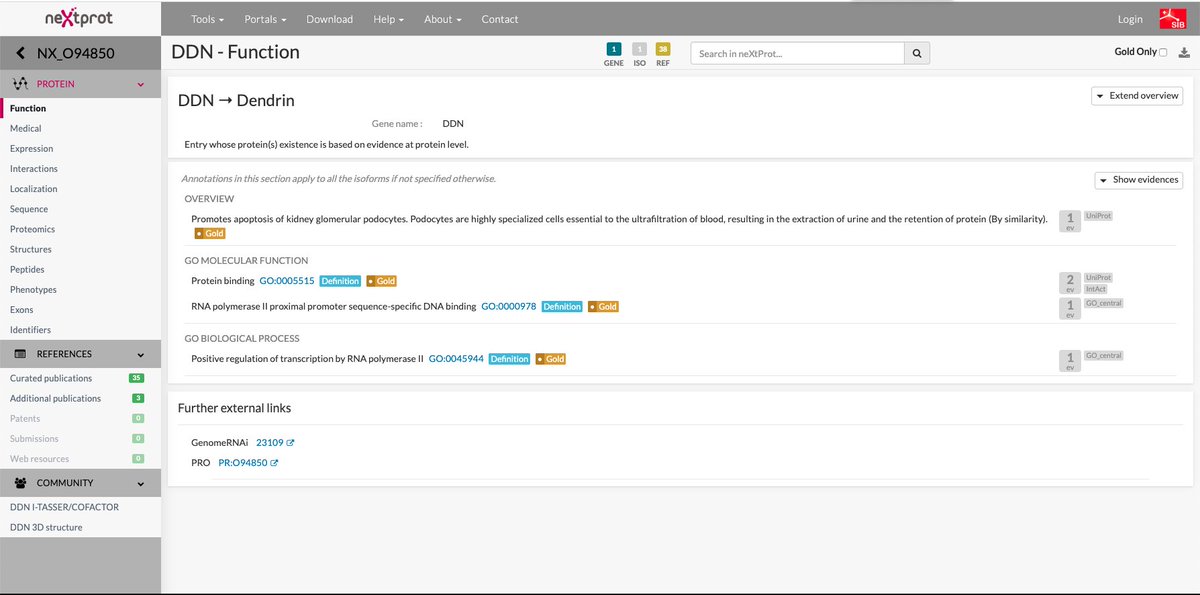Click 1 ev badge for GO:0045944 row

click(x=1070, y=361)
